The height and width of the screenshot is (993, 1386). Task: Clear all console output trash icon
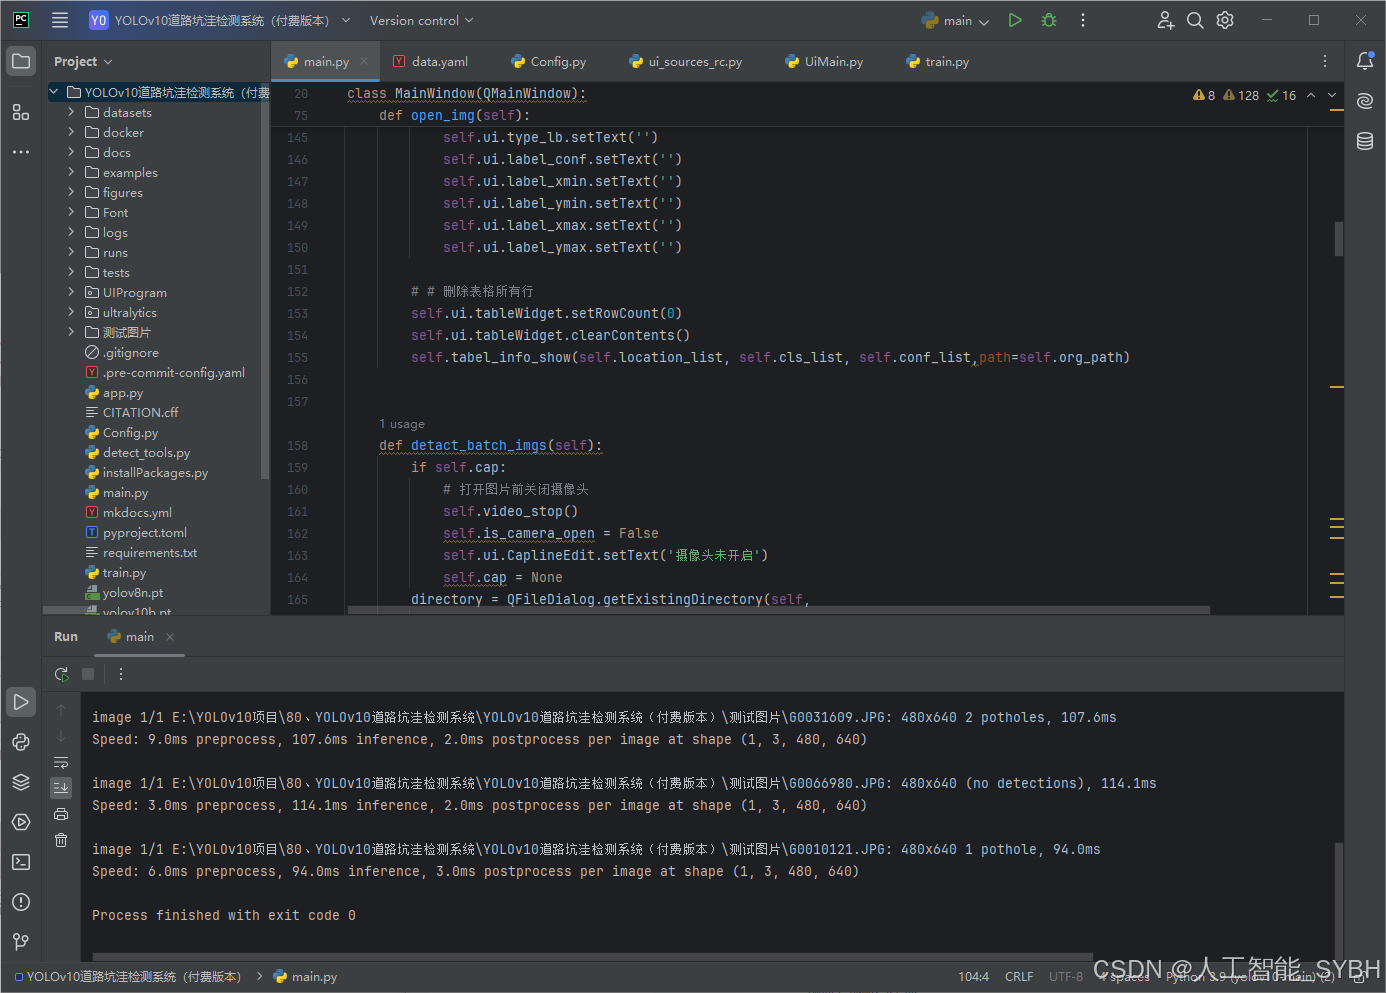(x=61, y=840)
